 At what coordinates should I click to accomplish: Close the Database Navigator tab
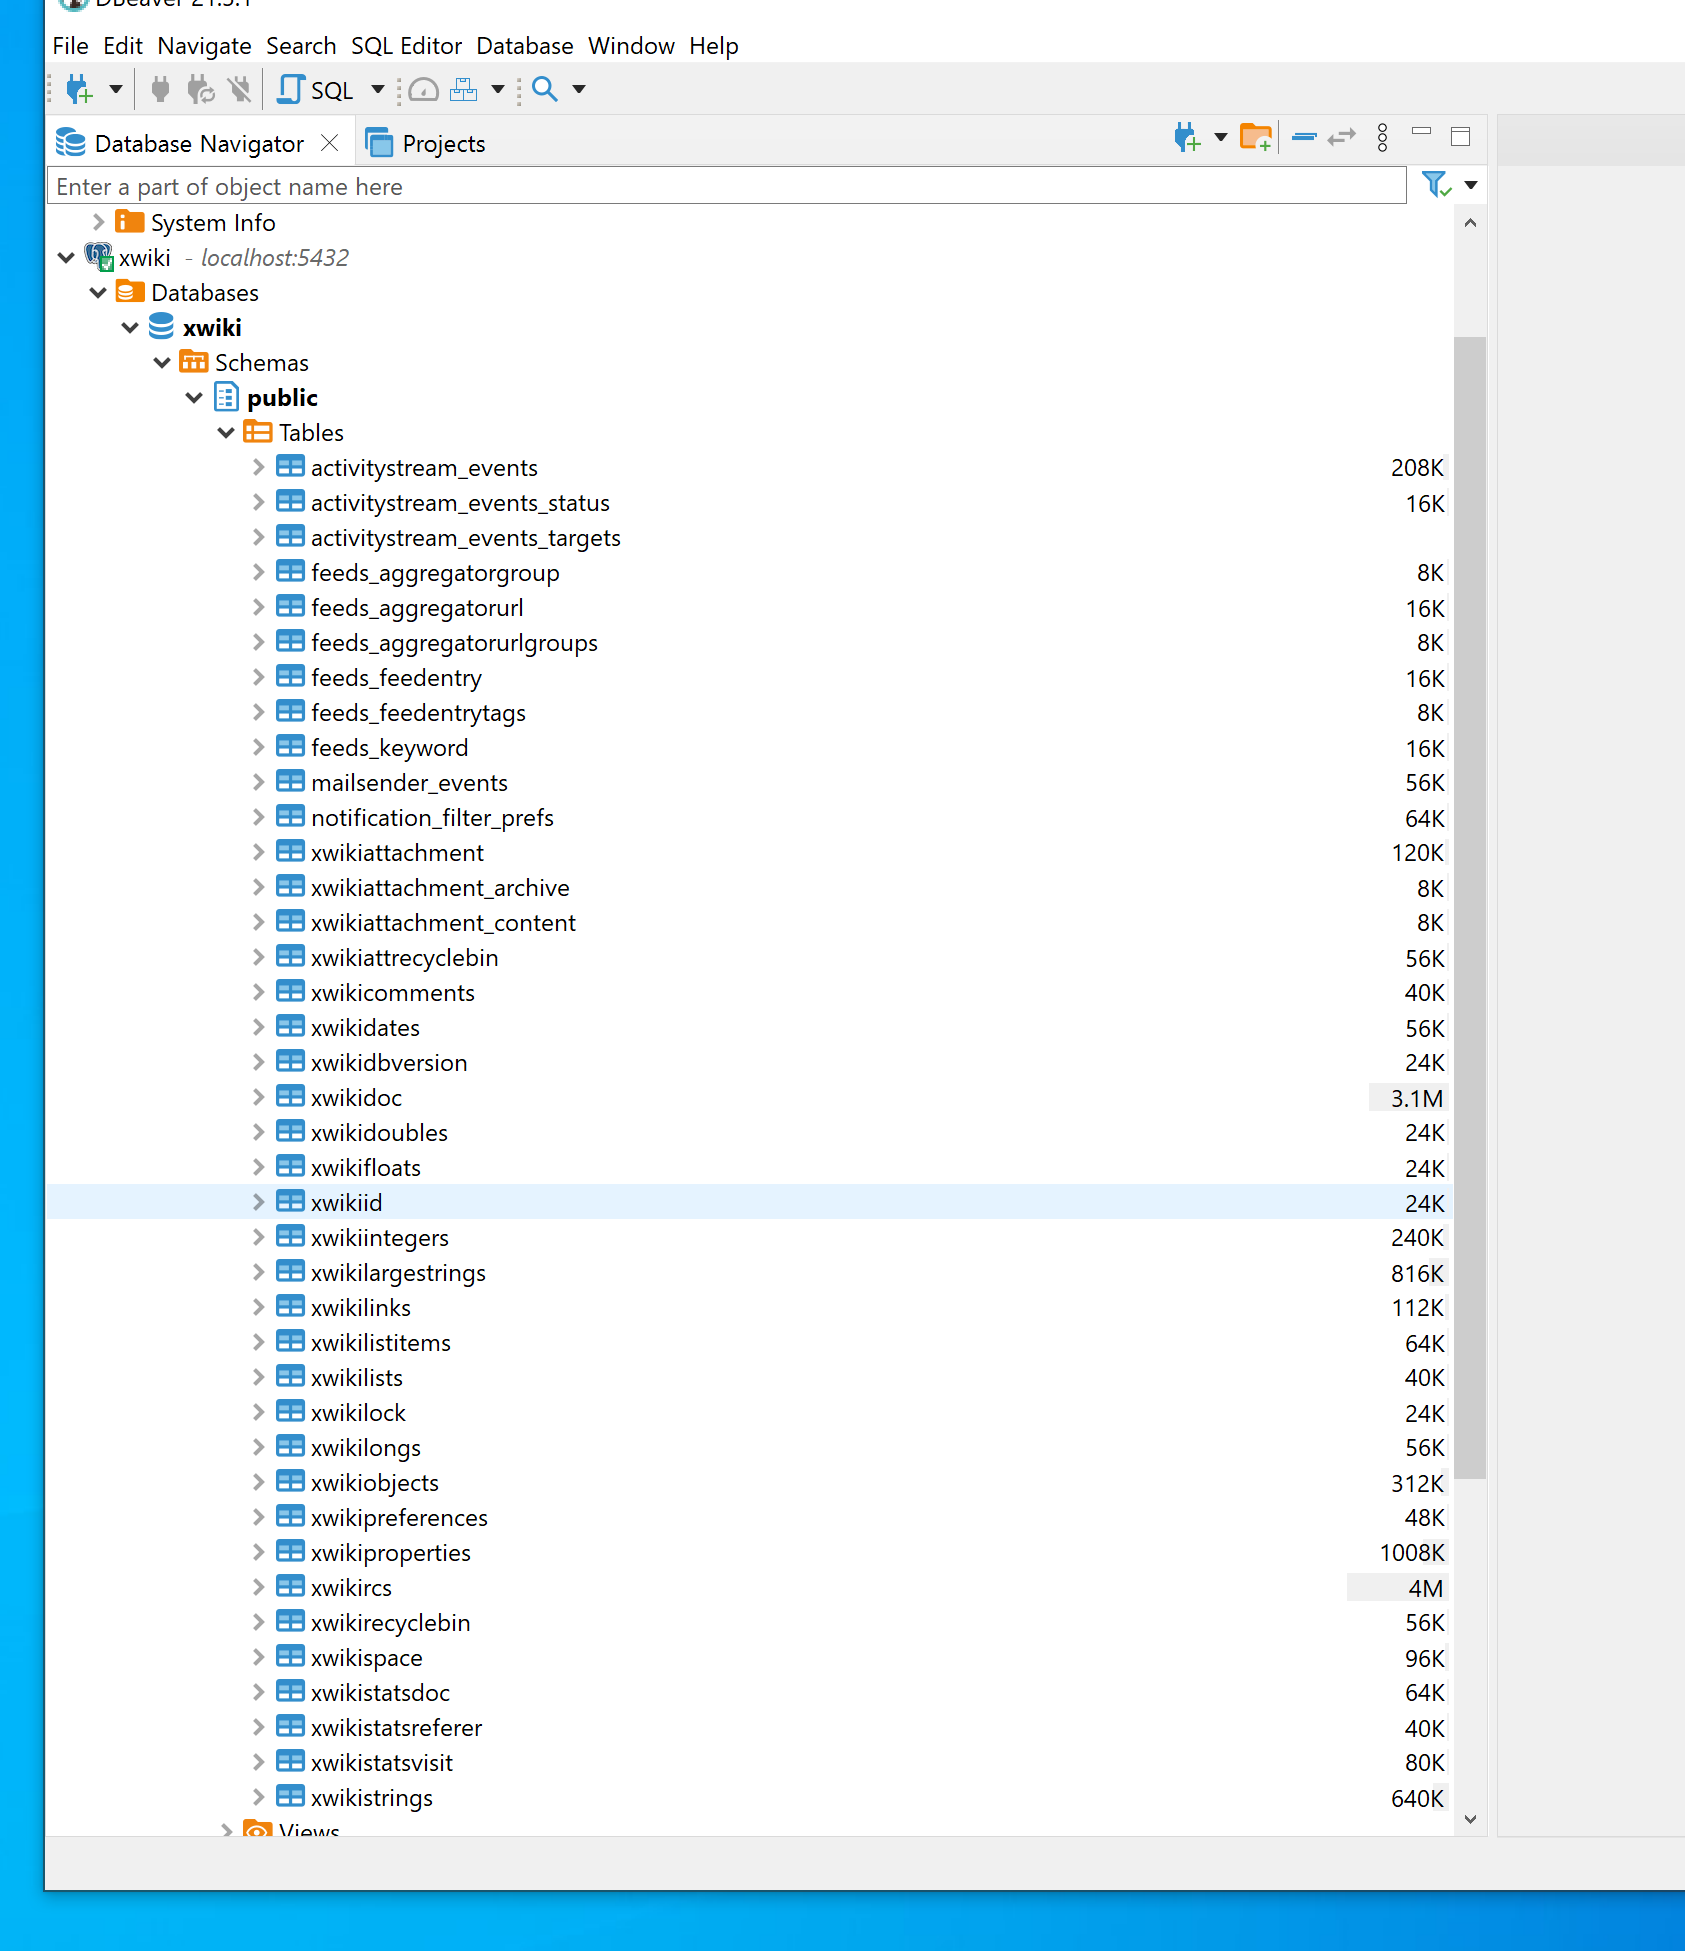[x=329, y=143]
